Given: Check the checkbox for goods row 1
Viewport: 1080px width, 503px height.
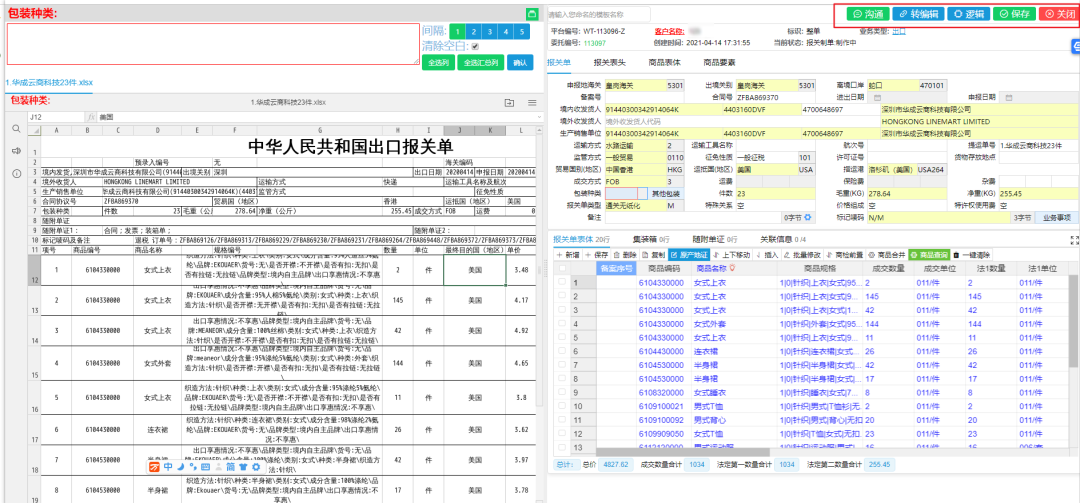Looking at the screenshot, I should coord(563,283).
